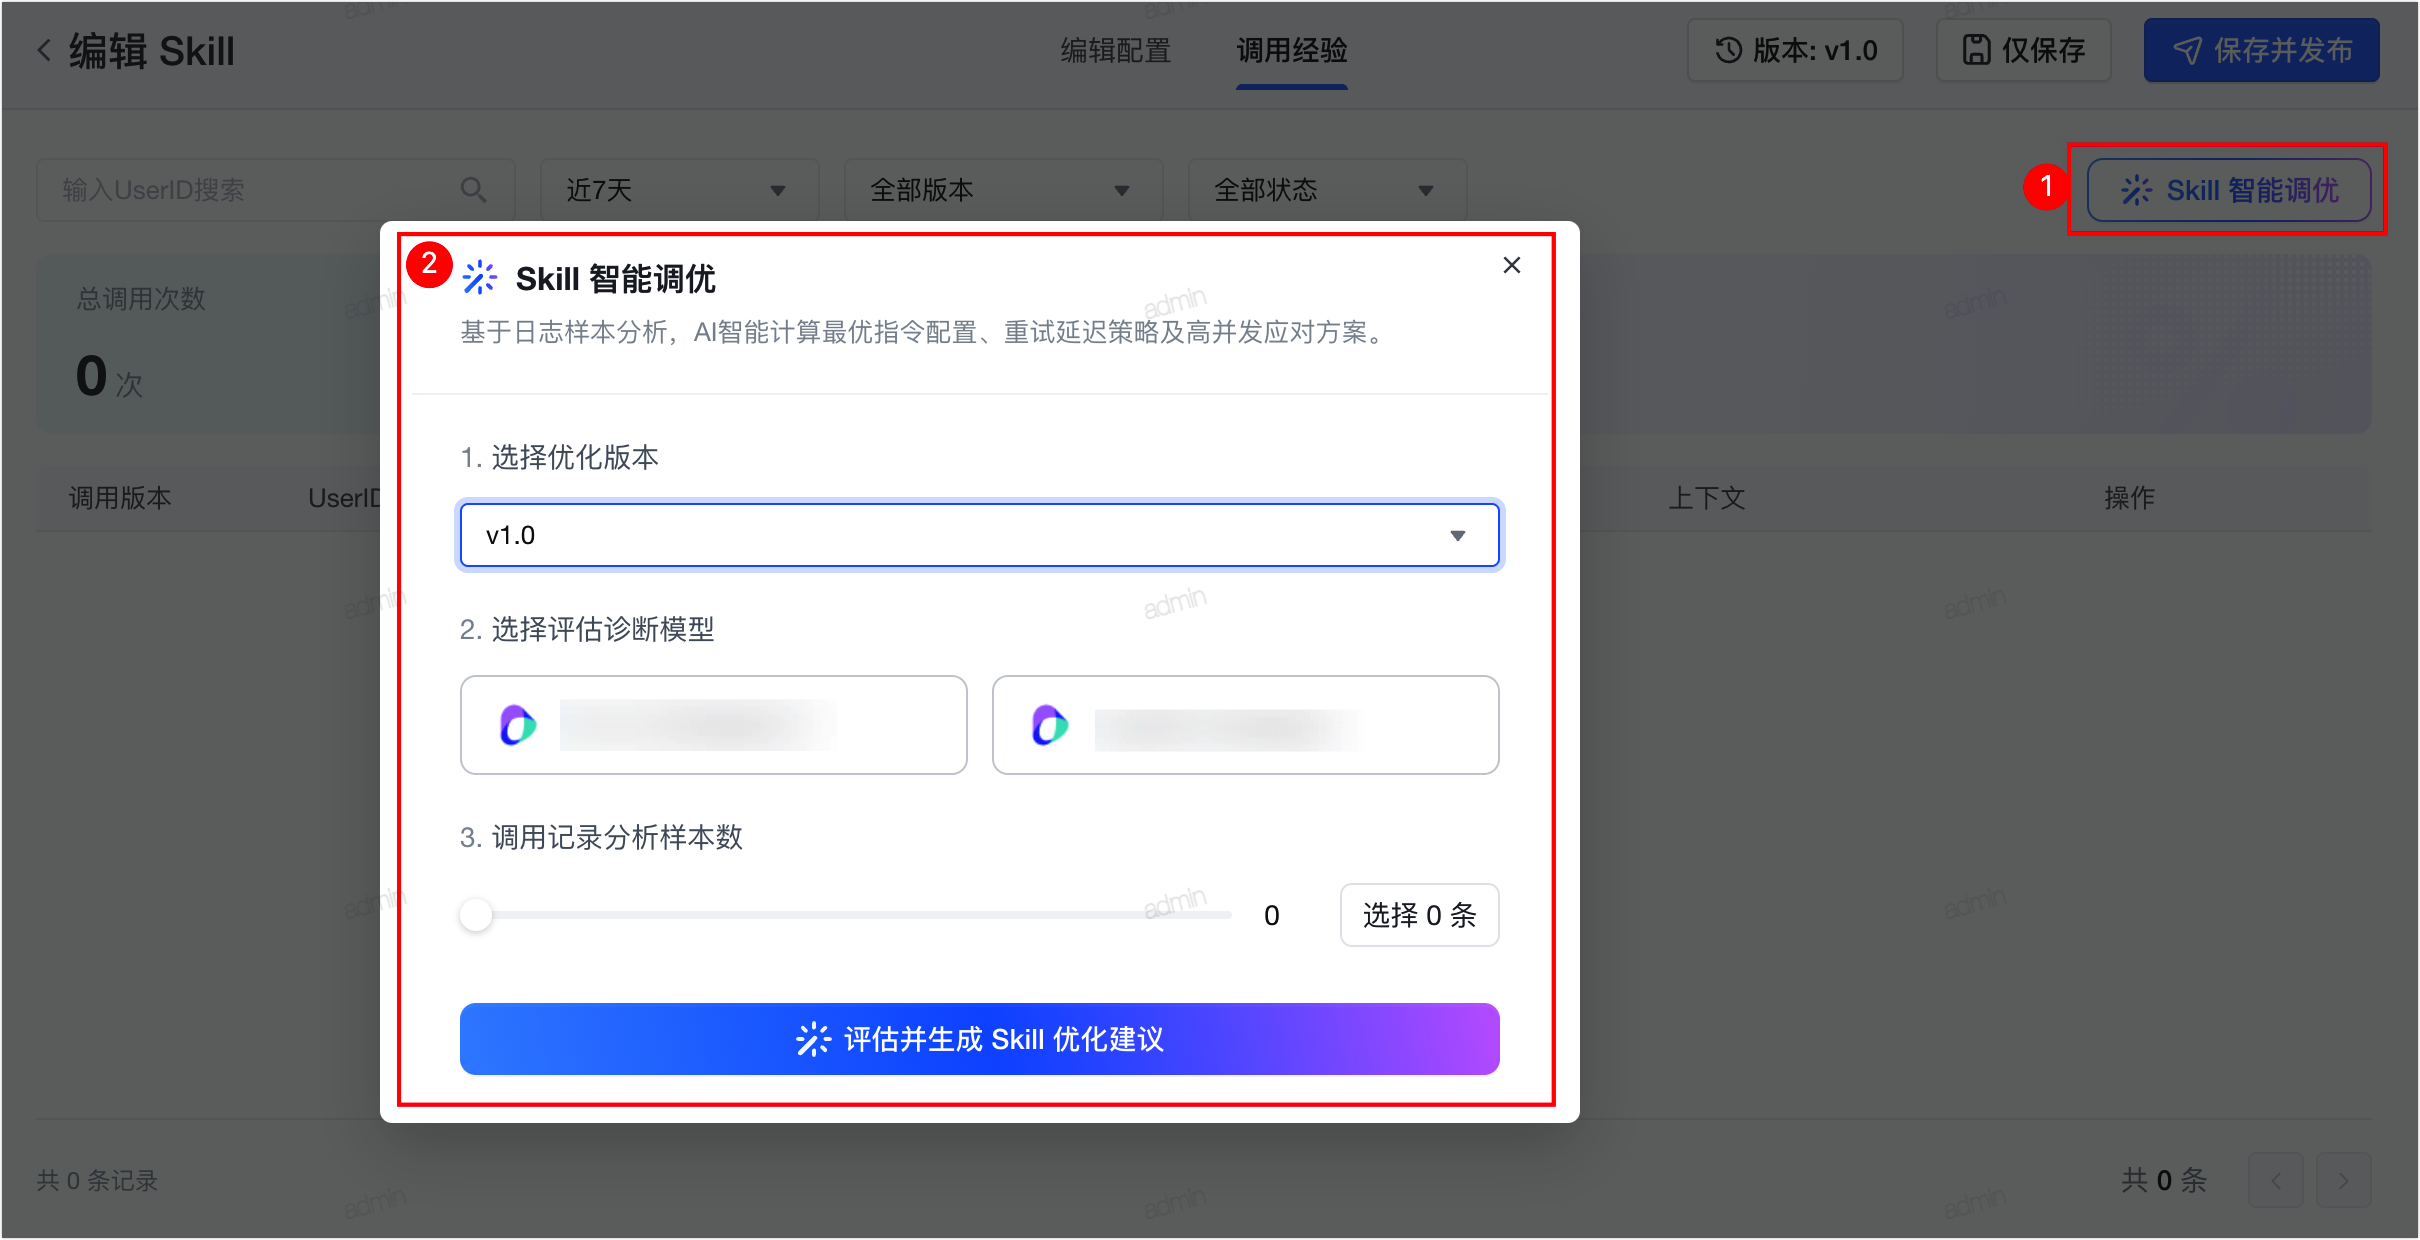Select the right diagnostic model card
The image size is (2420, 1240).
(x=1245, y=725)
